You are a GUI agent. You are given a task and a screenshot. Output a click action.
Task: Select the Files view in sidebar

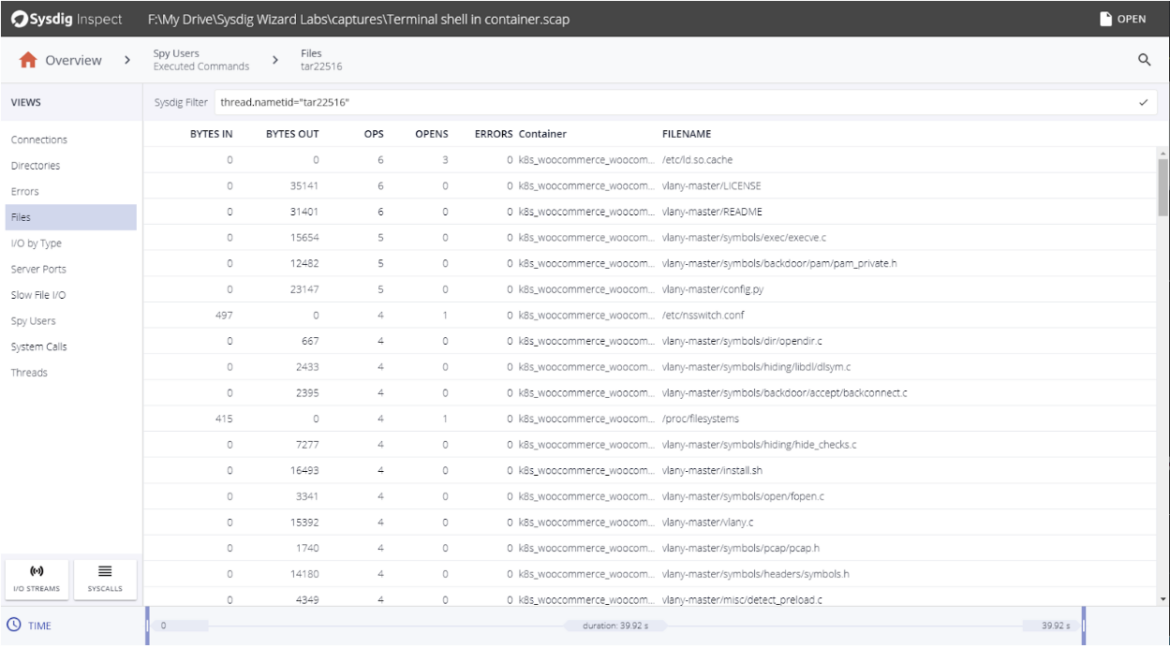(71, 217)
